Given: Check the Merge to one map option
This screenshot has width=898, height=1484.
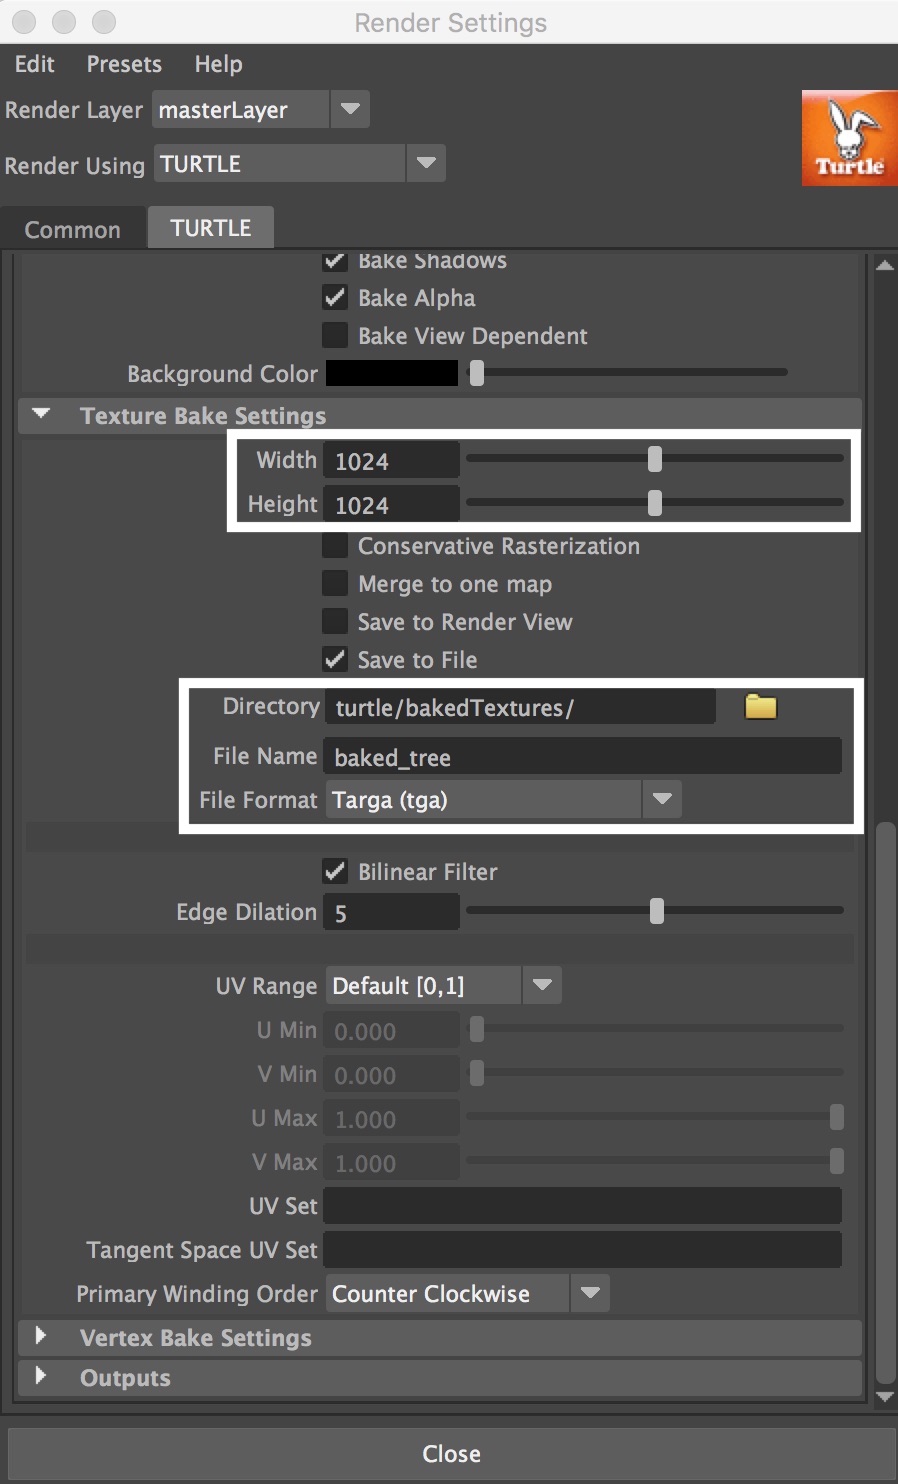Looking at the screenshot, I should coord(335,583).
